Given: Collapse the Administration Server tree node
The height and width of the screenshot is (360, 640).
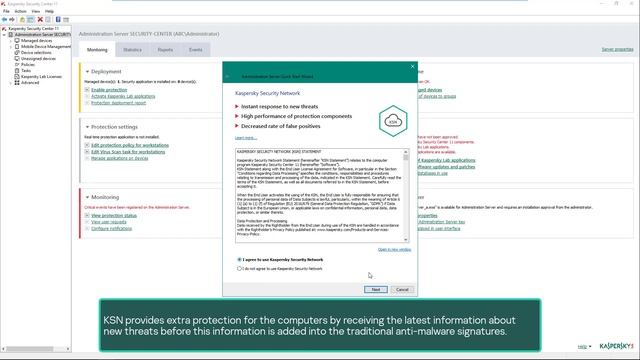Looking at the screenshot, I should (4, 35).
